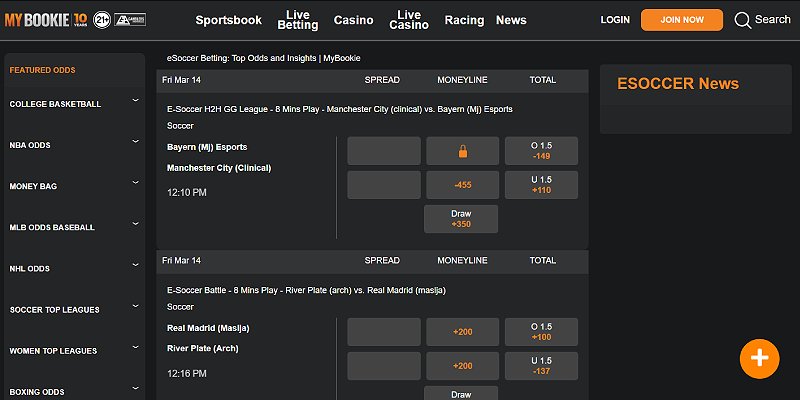The width and height of the screenshot is (800, 400).
Task: Click the ESOCCER News heading
Action: point(678,84)
